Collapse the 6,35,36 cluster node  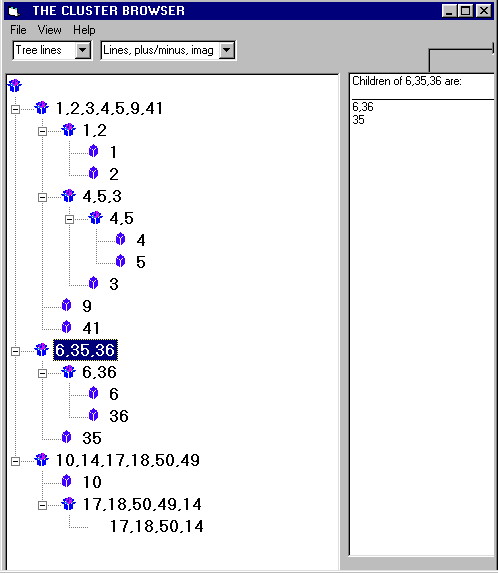(15, 351)
